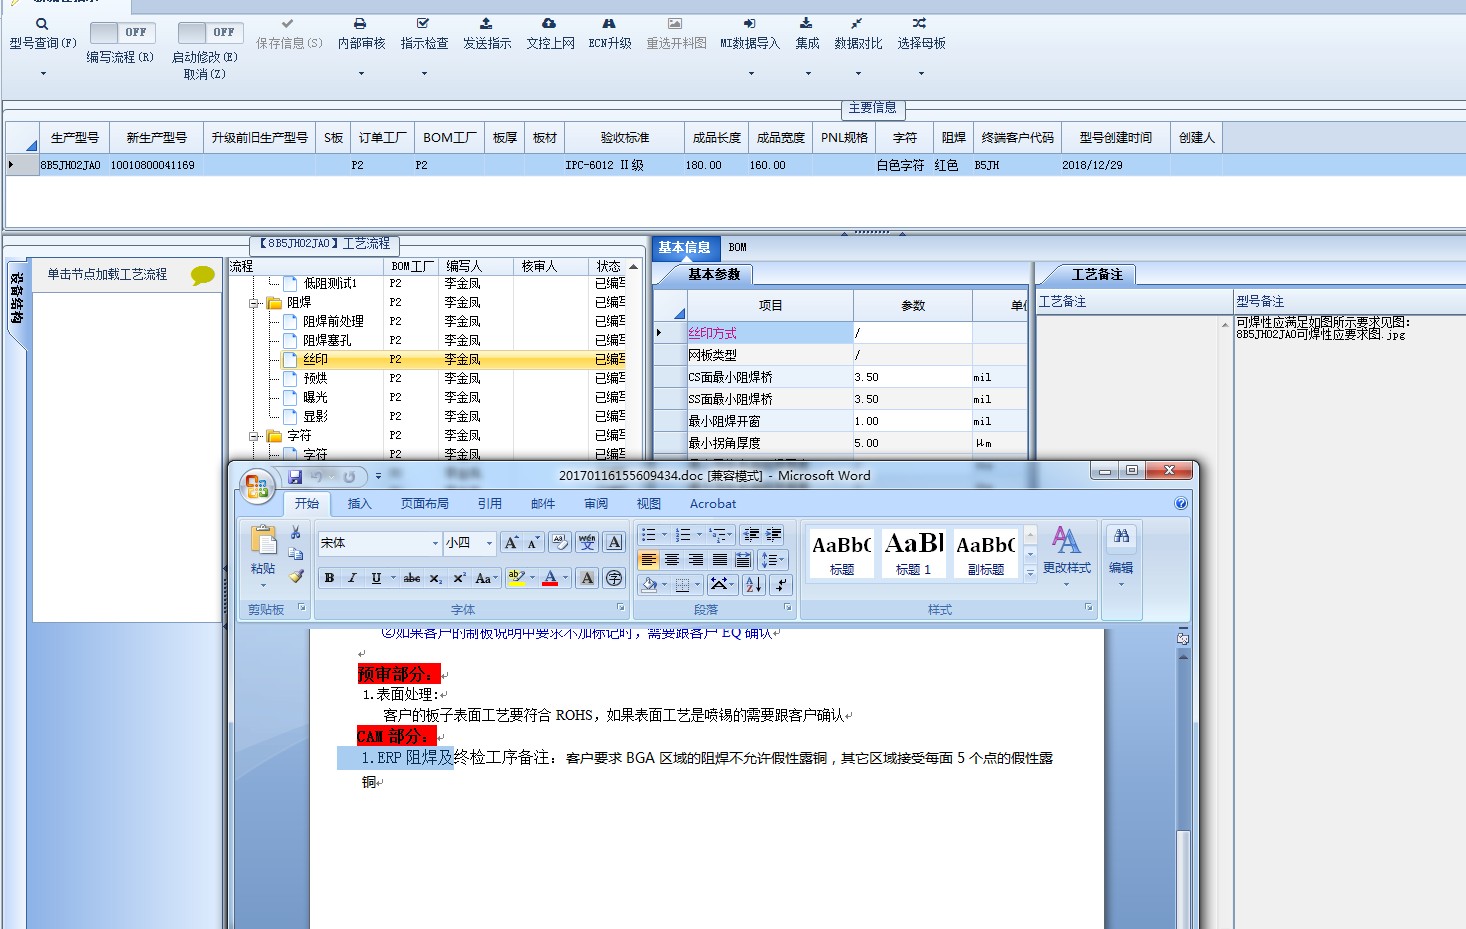The image size is (1466, 929).
Task: Switch to the 插入 ribbon tab in Word
Action: 359,504
